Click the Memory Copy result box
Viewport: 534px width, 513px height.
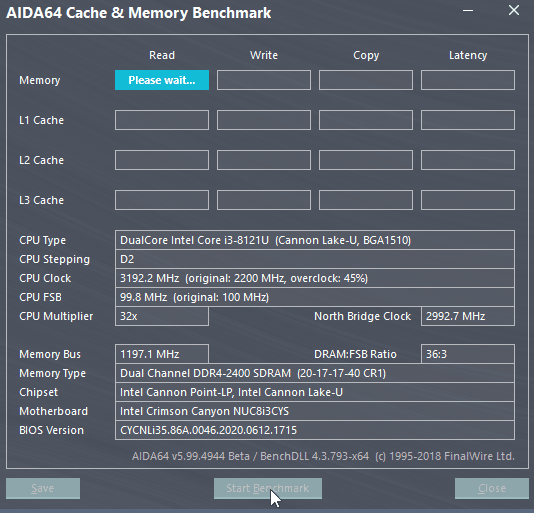[x=366, y=80]
